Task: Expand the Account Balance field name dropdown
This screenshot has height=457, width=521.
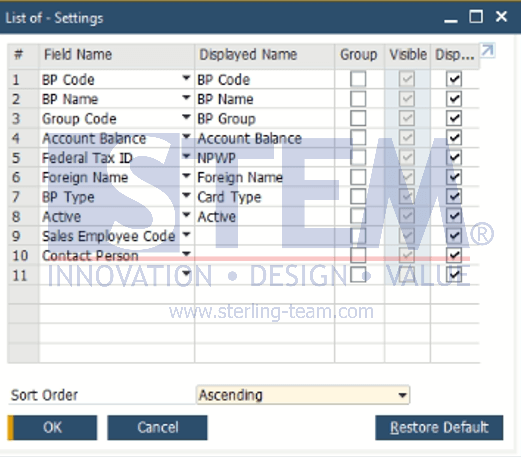Action: (186, 137)
